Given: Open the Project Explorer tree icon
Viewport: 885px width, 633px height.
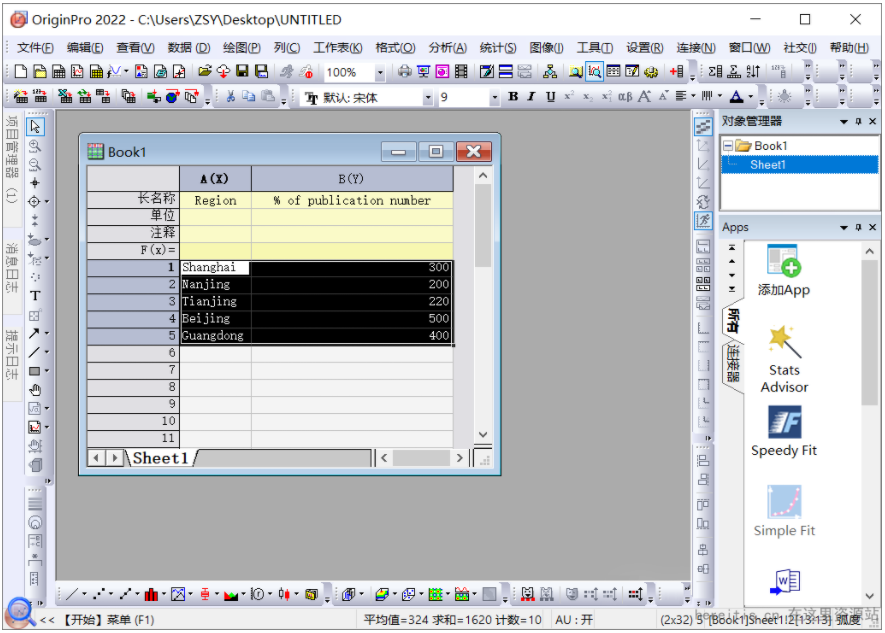Looking at the screenshot, I should [550, 72].
